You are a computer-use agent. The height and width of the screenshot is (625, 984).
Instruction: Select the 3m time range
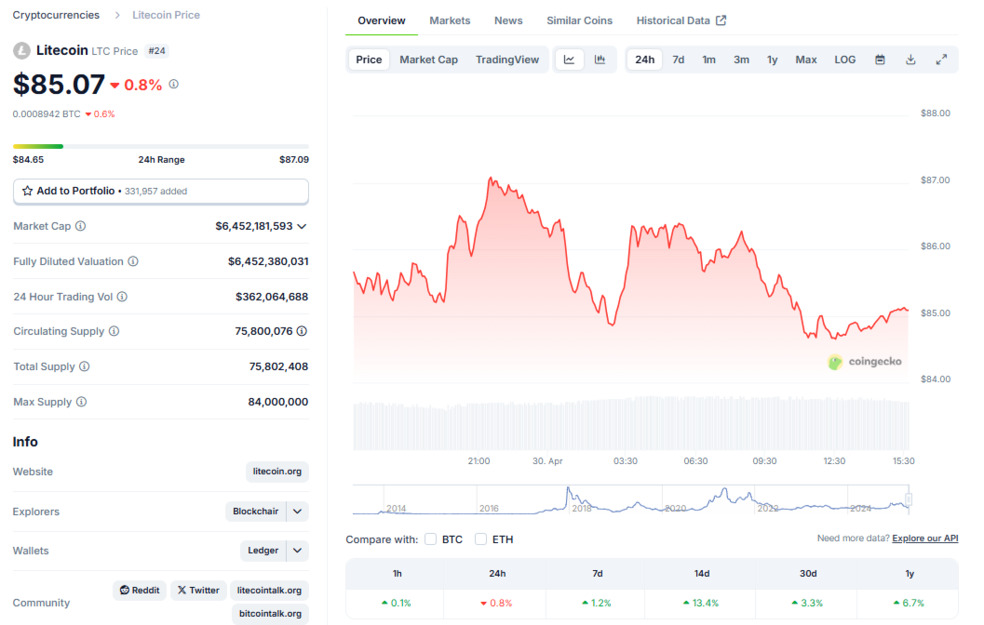pyautogui.click(x=741, y=60)
